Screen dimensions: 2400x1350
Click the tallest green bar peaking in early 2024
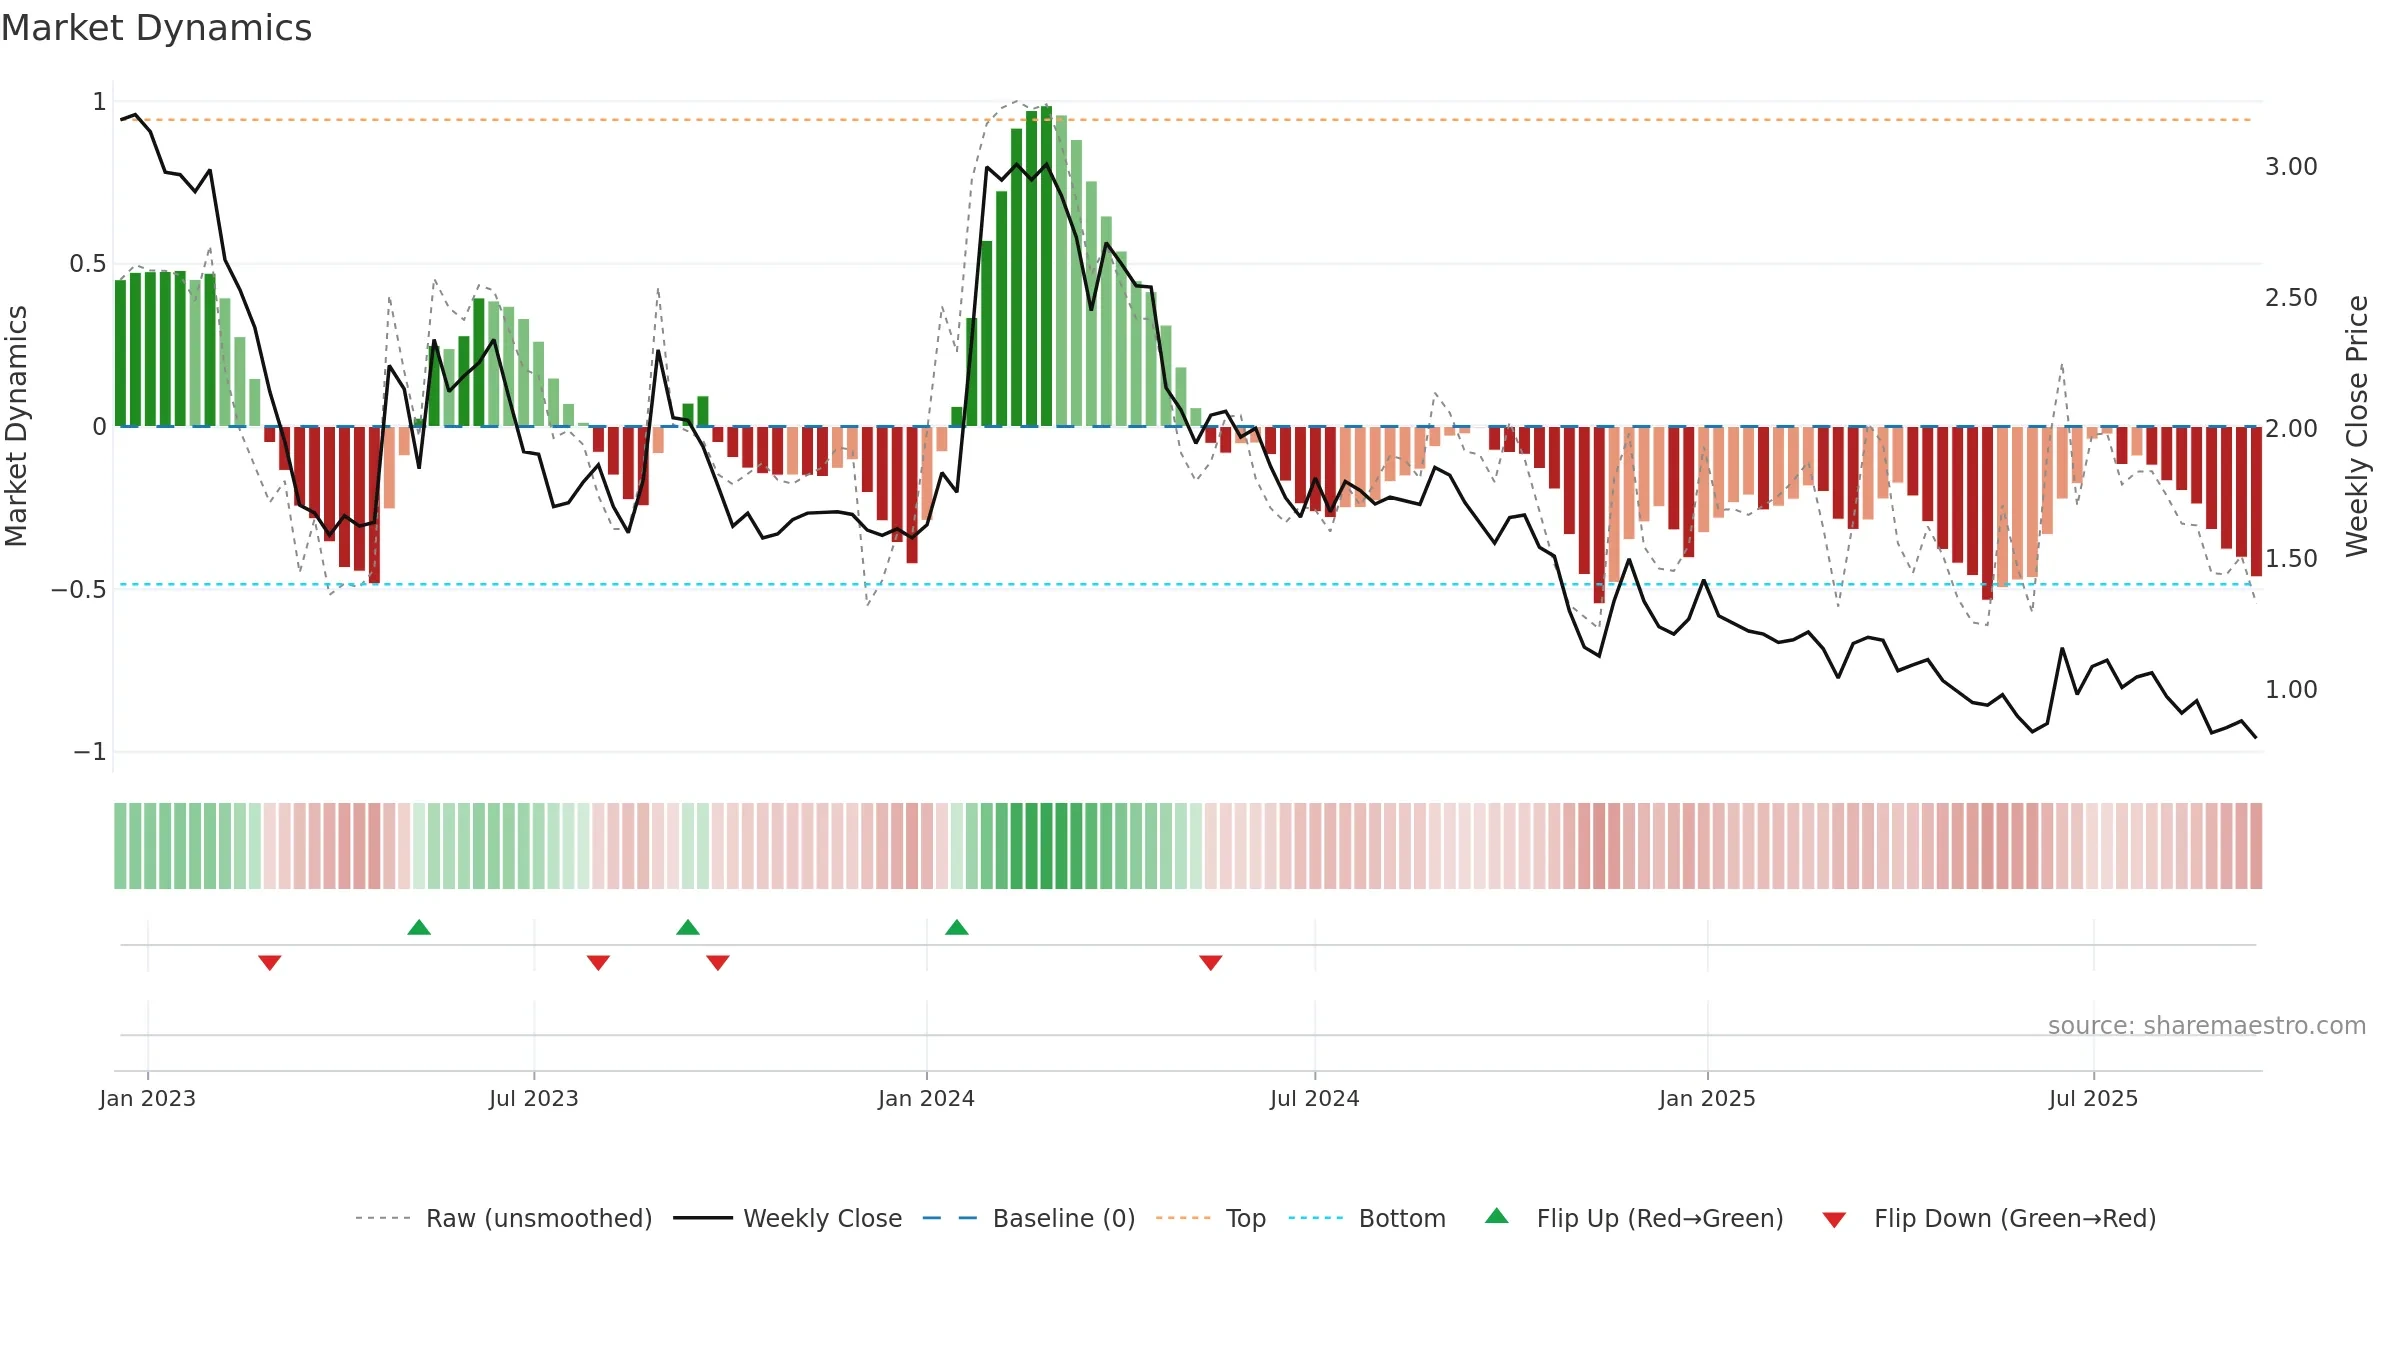click(x=1046, y=266)
